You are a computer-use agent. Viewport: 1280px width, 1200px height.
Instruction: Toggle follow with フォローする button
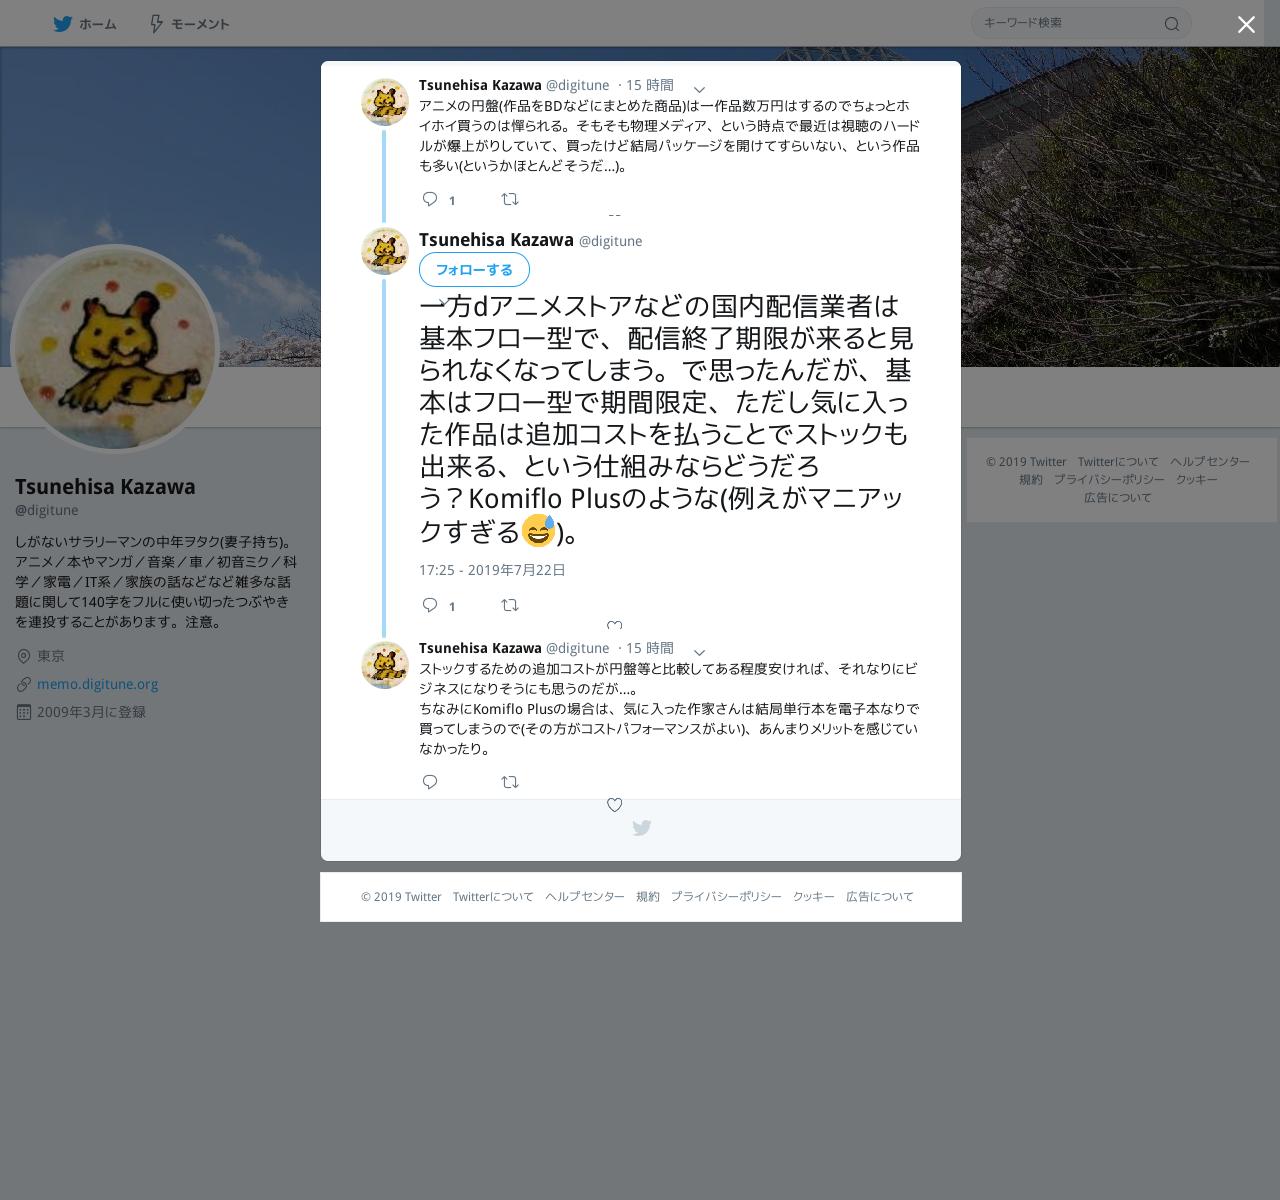click(474, 270)
